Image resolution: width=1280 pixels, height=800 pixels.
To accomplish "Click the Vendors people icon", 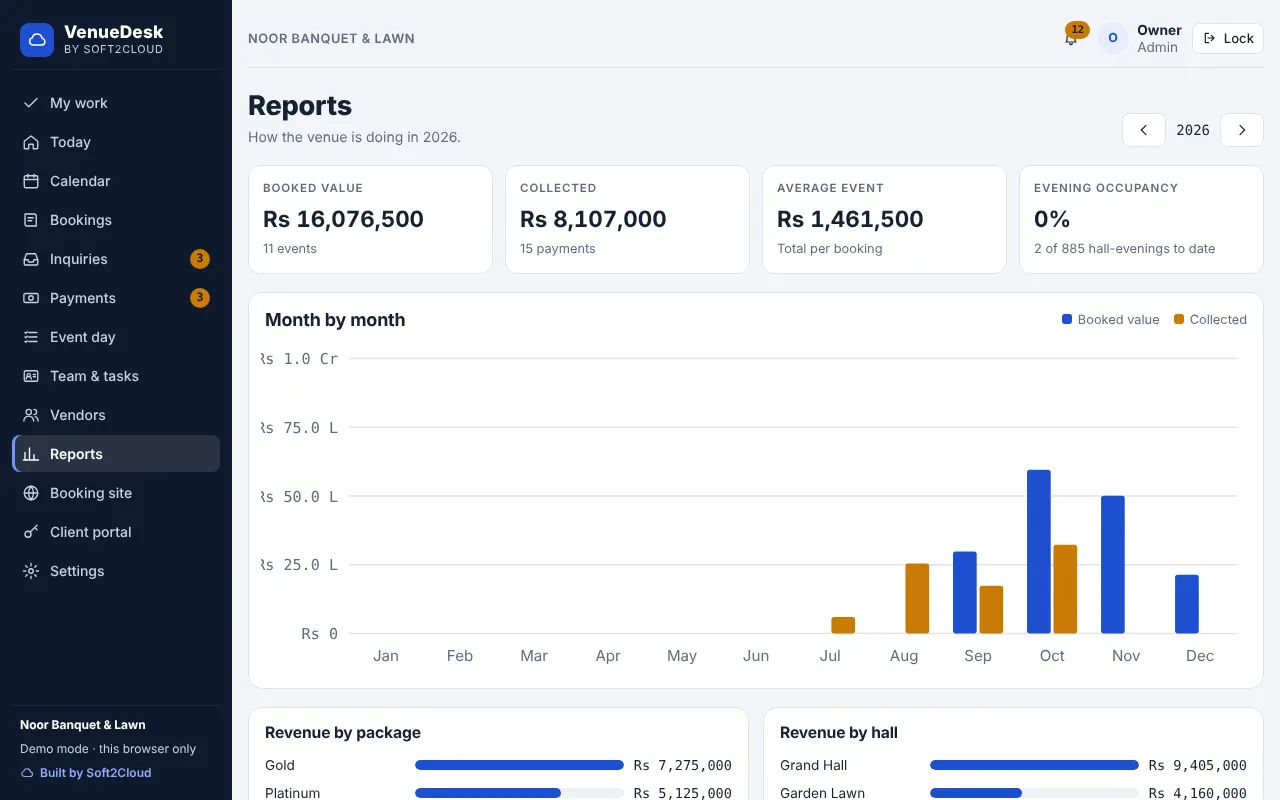I will click(x=31, y=415).
